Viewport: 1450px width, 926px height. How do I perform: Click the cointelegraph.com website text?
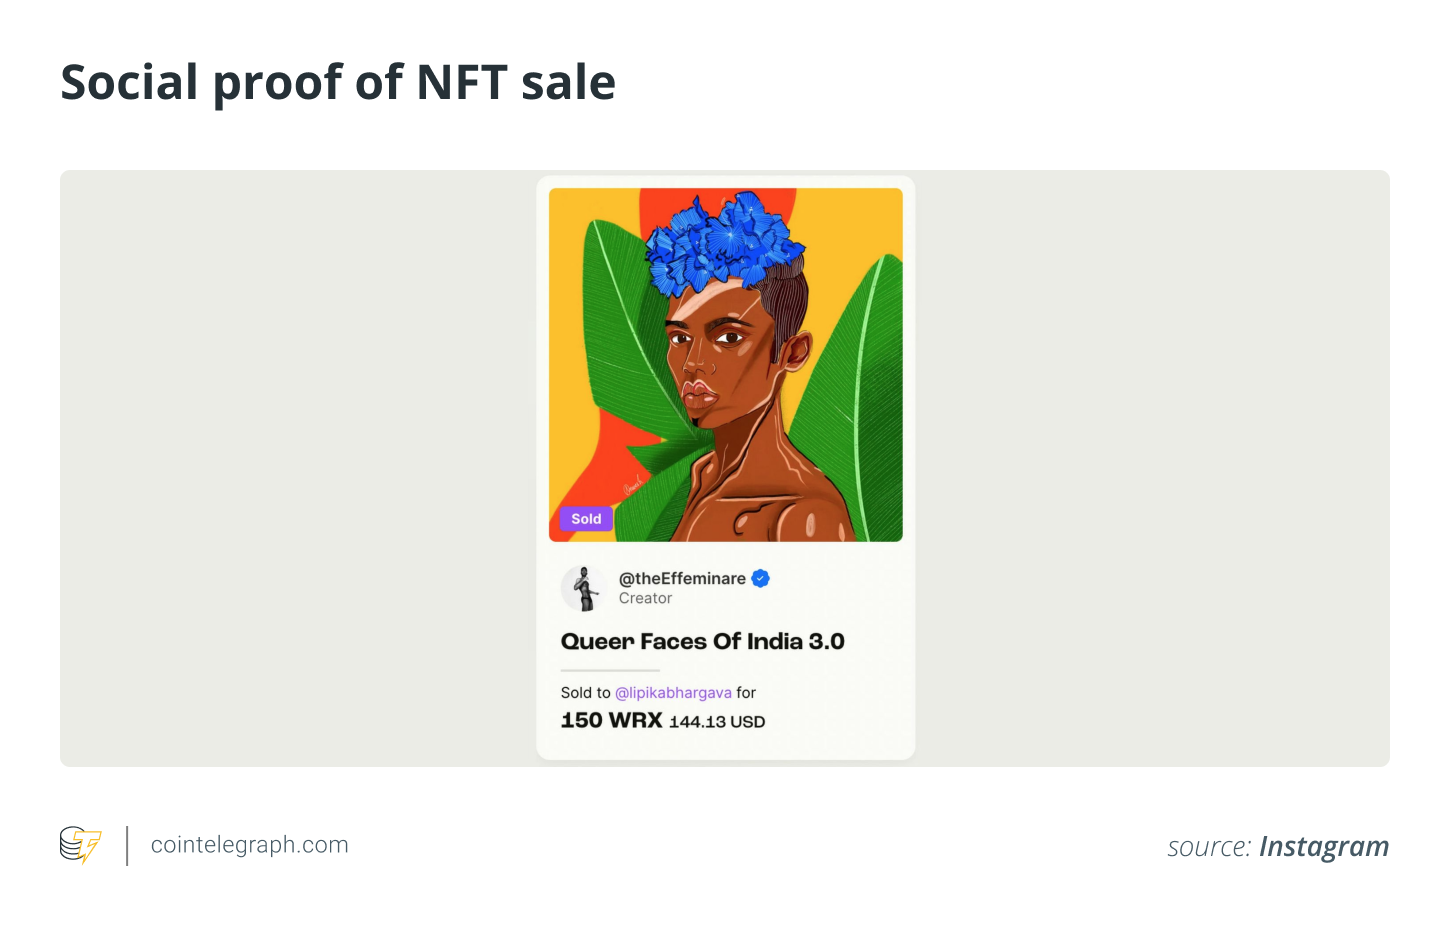[249, 845]
